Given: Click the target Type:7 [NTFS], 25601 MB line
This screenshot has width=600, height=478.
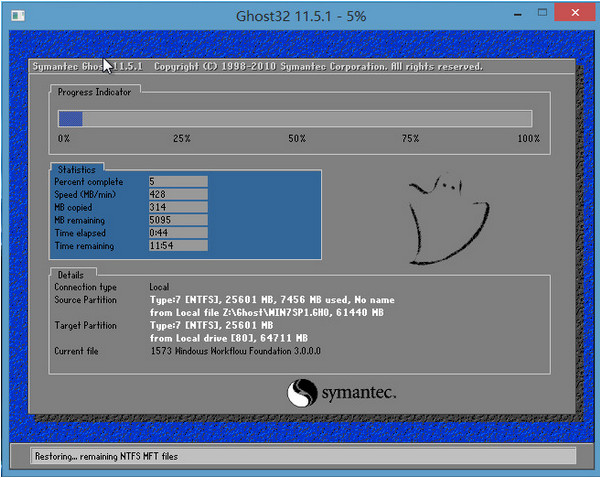Looking at the screenshot, I should 211,326.
